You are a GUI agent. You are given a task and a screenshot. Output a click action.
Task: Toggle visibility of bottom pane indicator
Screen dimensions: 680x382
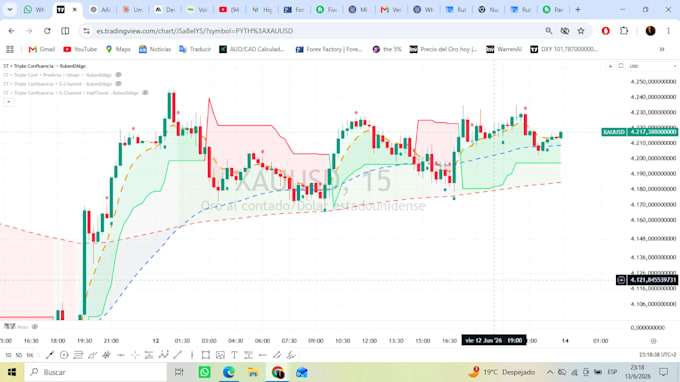tap(35, 326)
